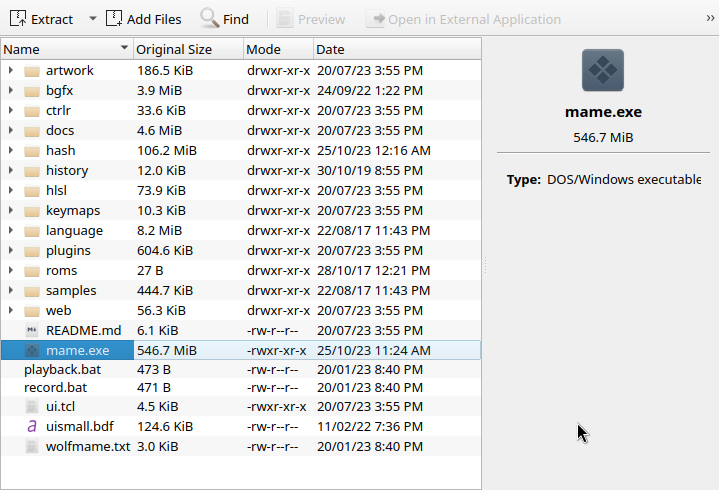The image size is (719, 490).
Task: Click the large mame.exe preview icon
Action: (x=603, y=70)
